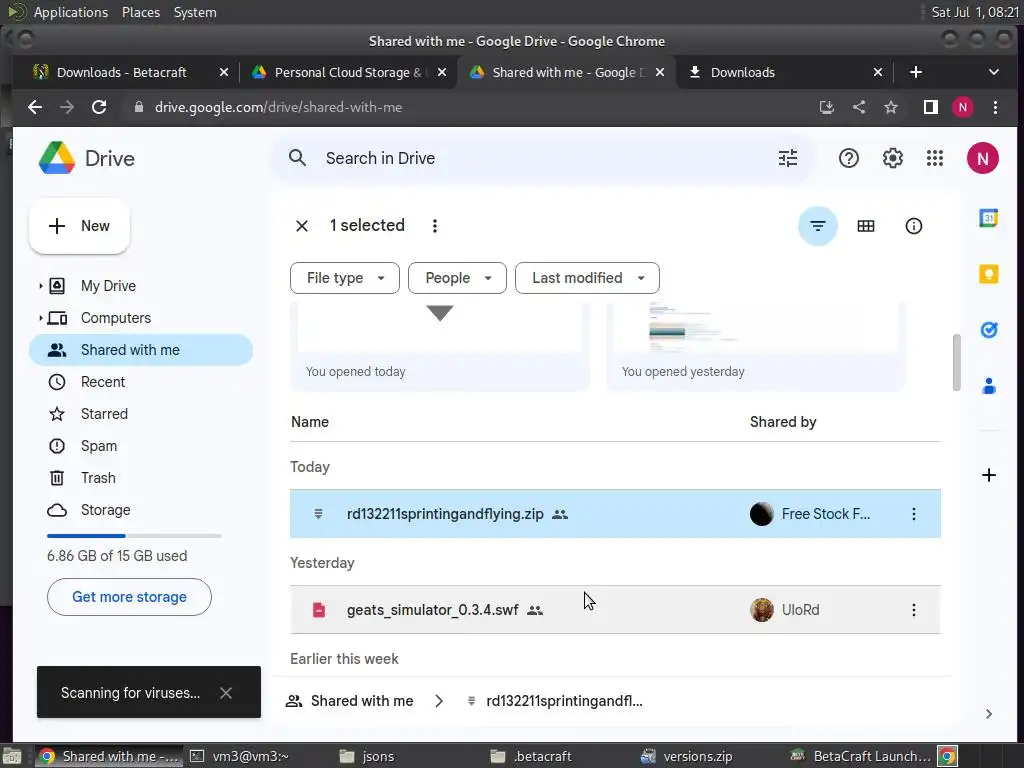
Task: Open more actions for the selected file
Action: (x=434, y=226)
